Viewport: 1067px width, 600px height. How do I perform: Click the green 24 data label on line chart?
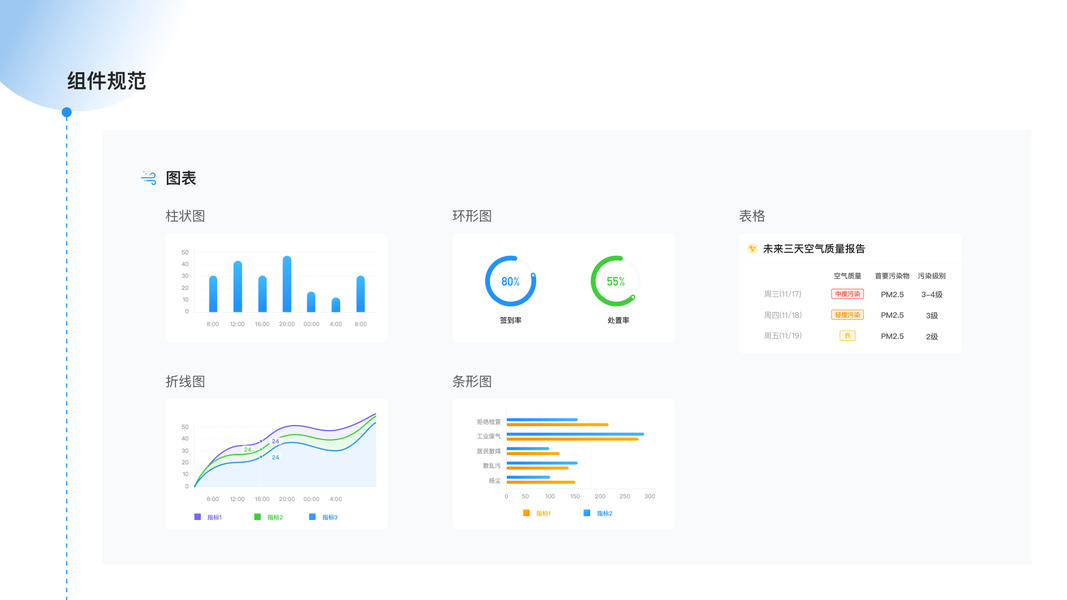[248, 450]
